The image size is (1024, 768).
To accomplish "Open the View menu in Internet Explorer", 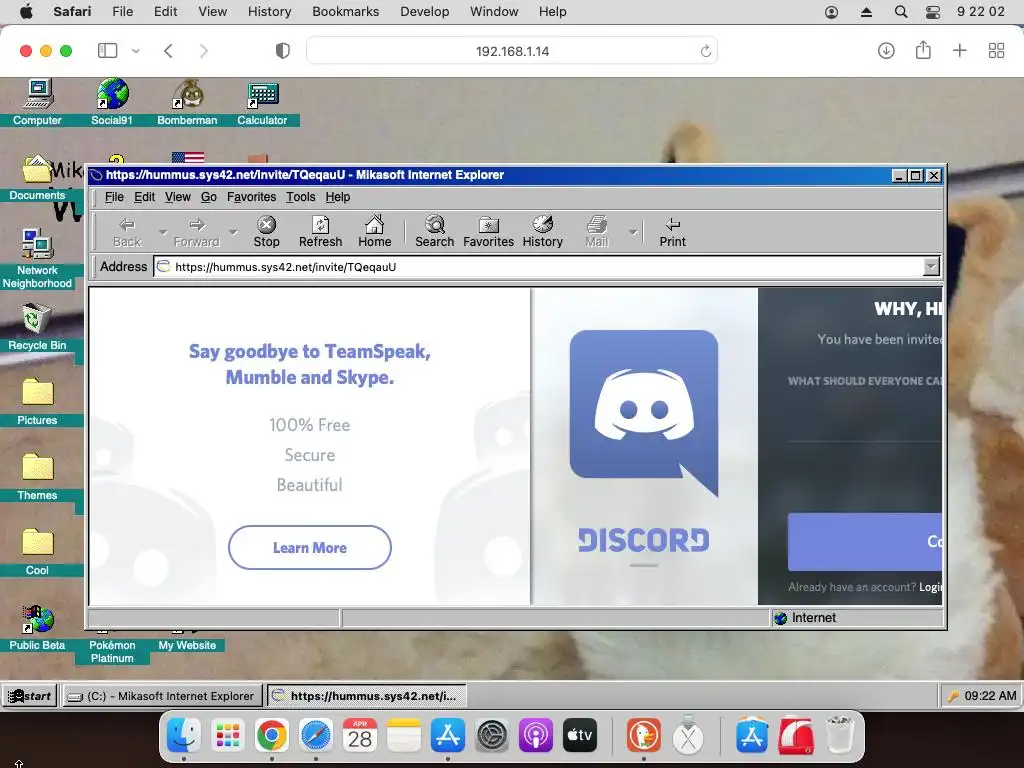I will (x=178, y=197).
